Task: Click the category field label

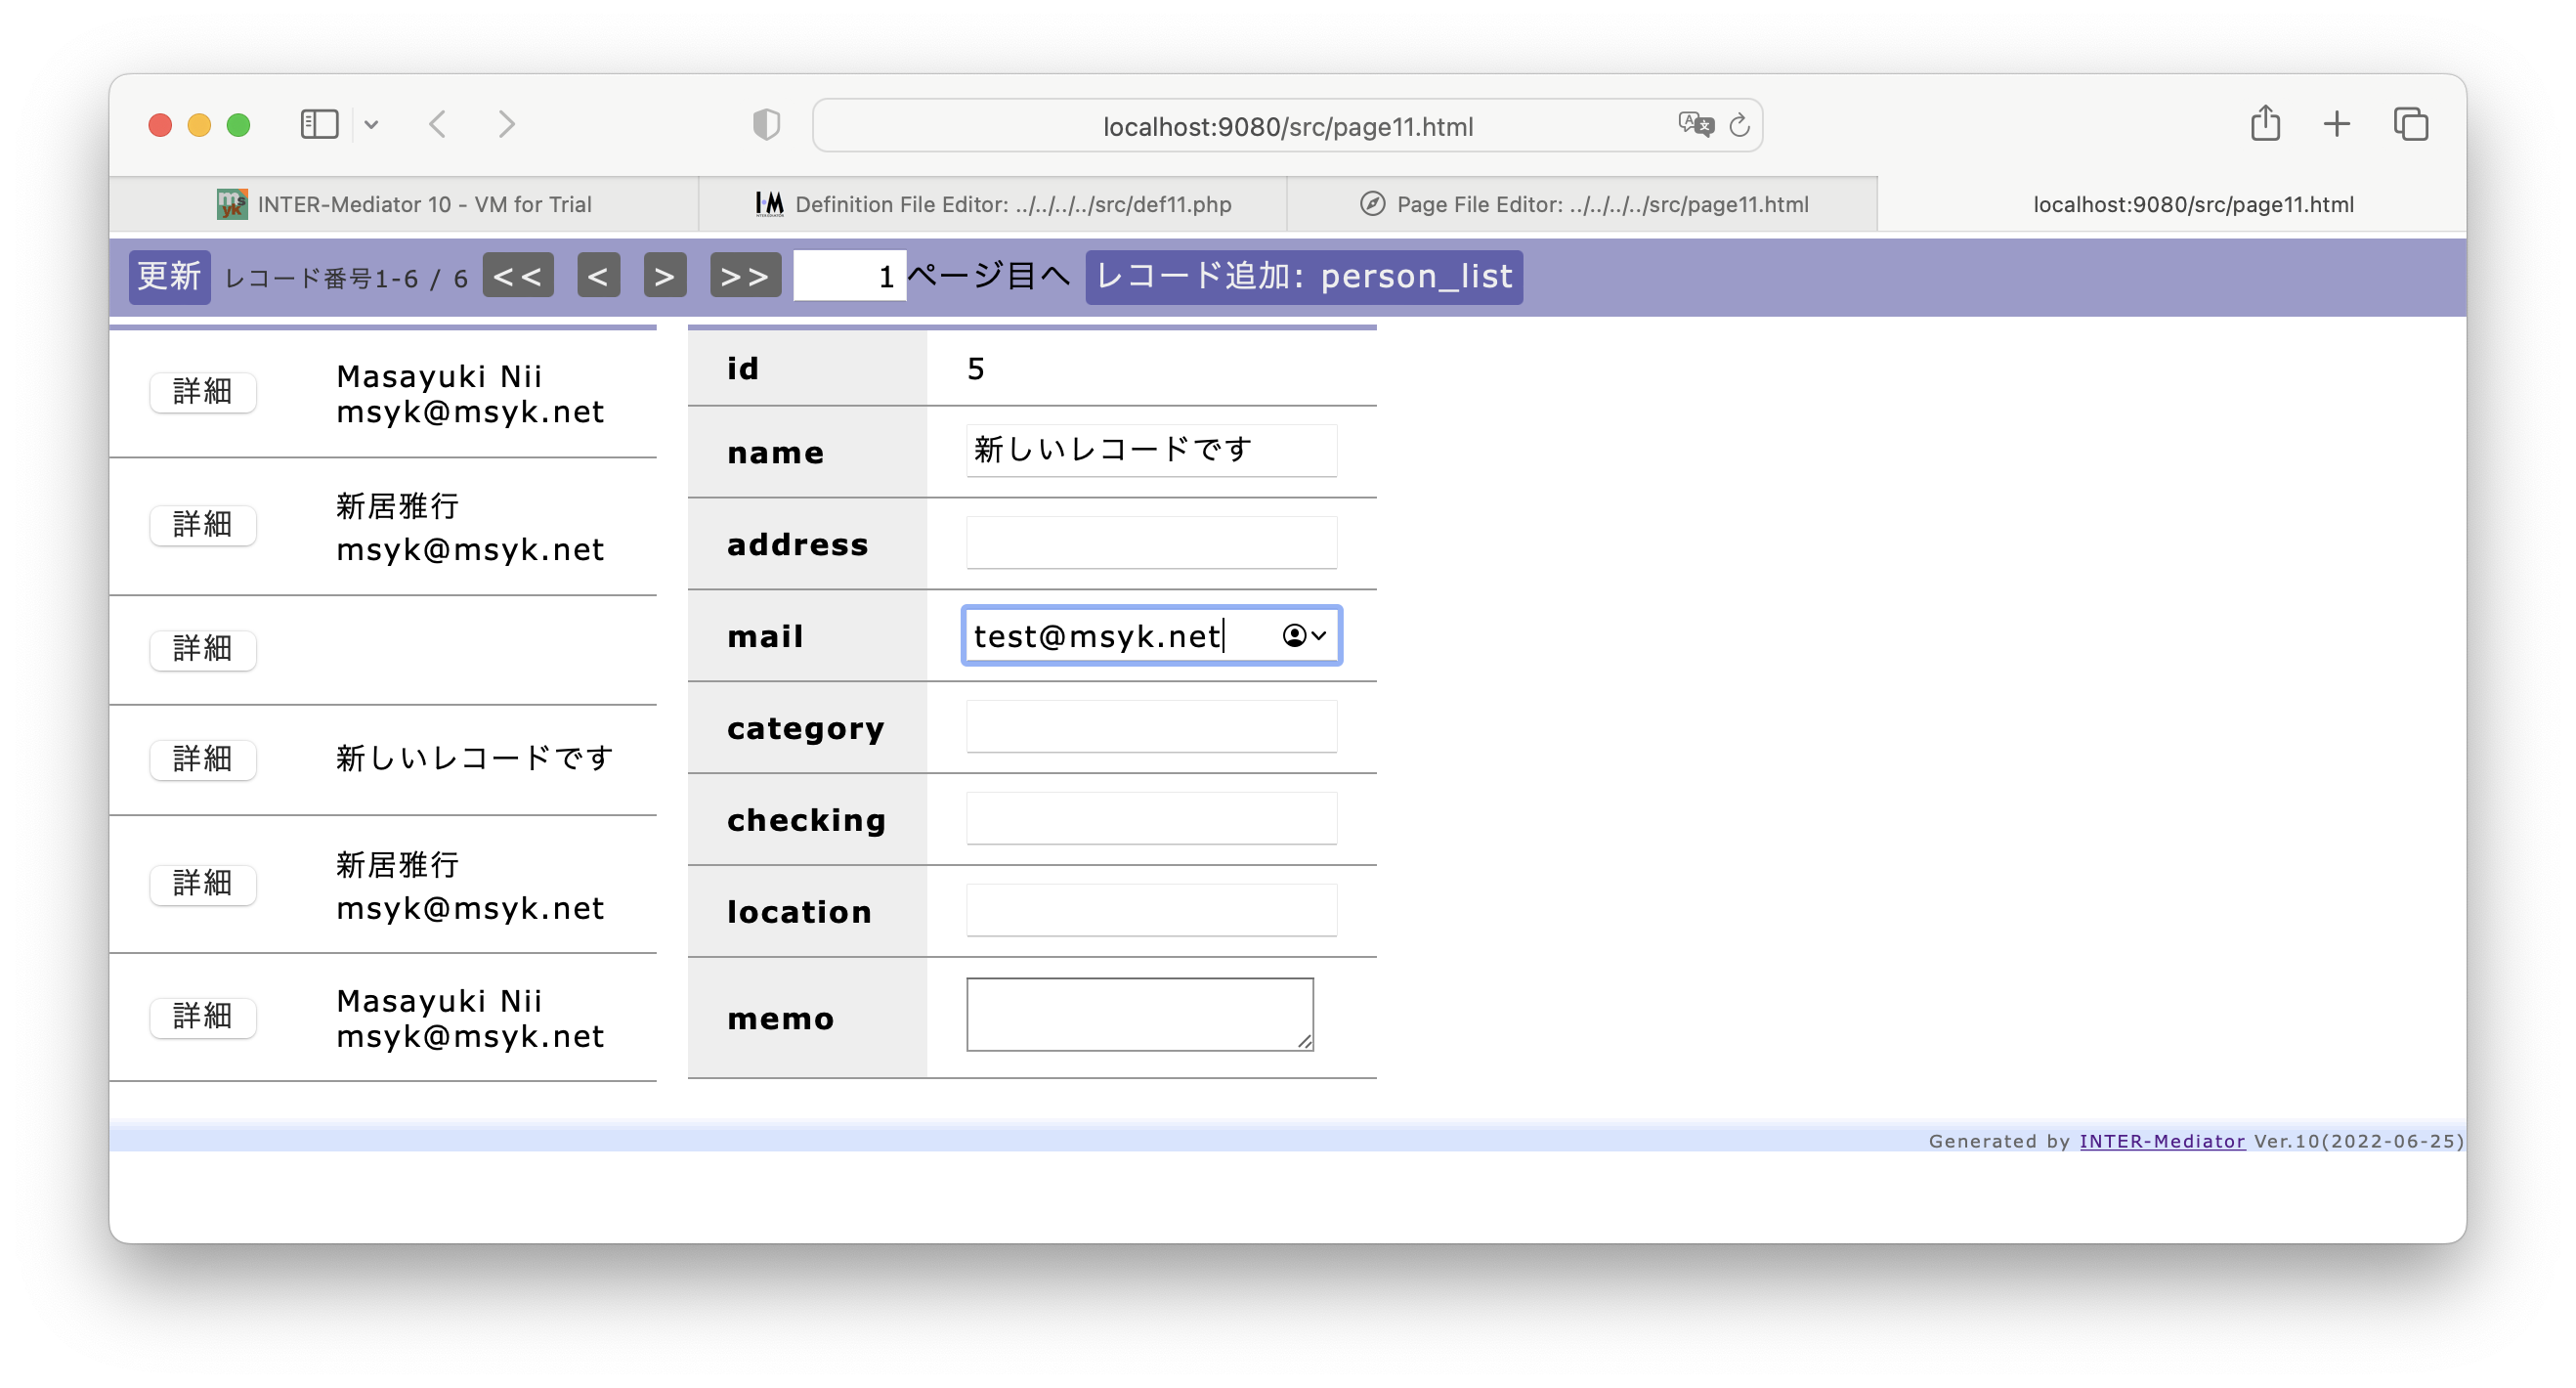Action: point(805,728)
